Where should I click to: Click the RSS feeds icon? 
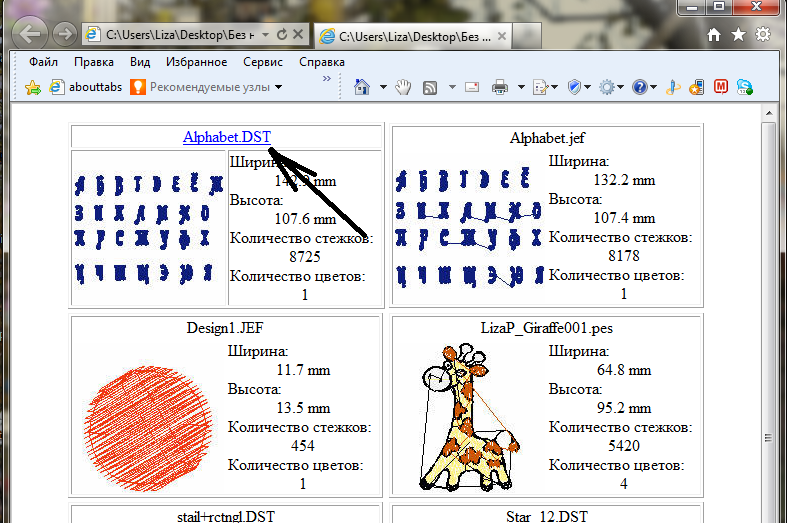click(430, 88)
